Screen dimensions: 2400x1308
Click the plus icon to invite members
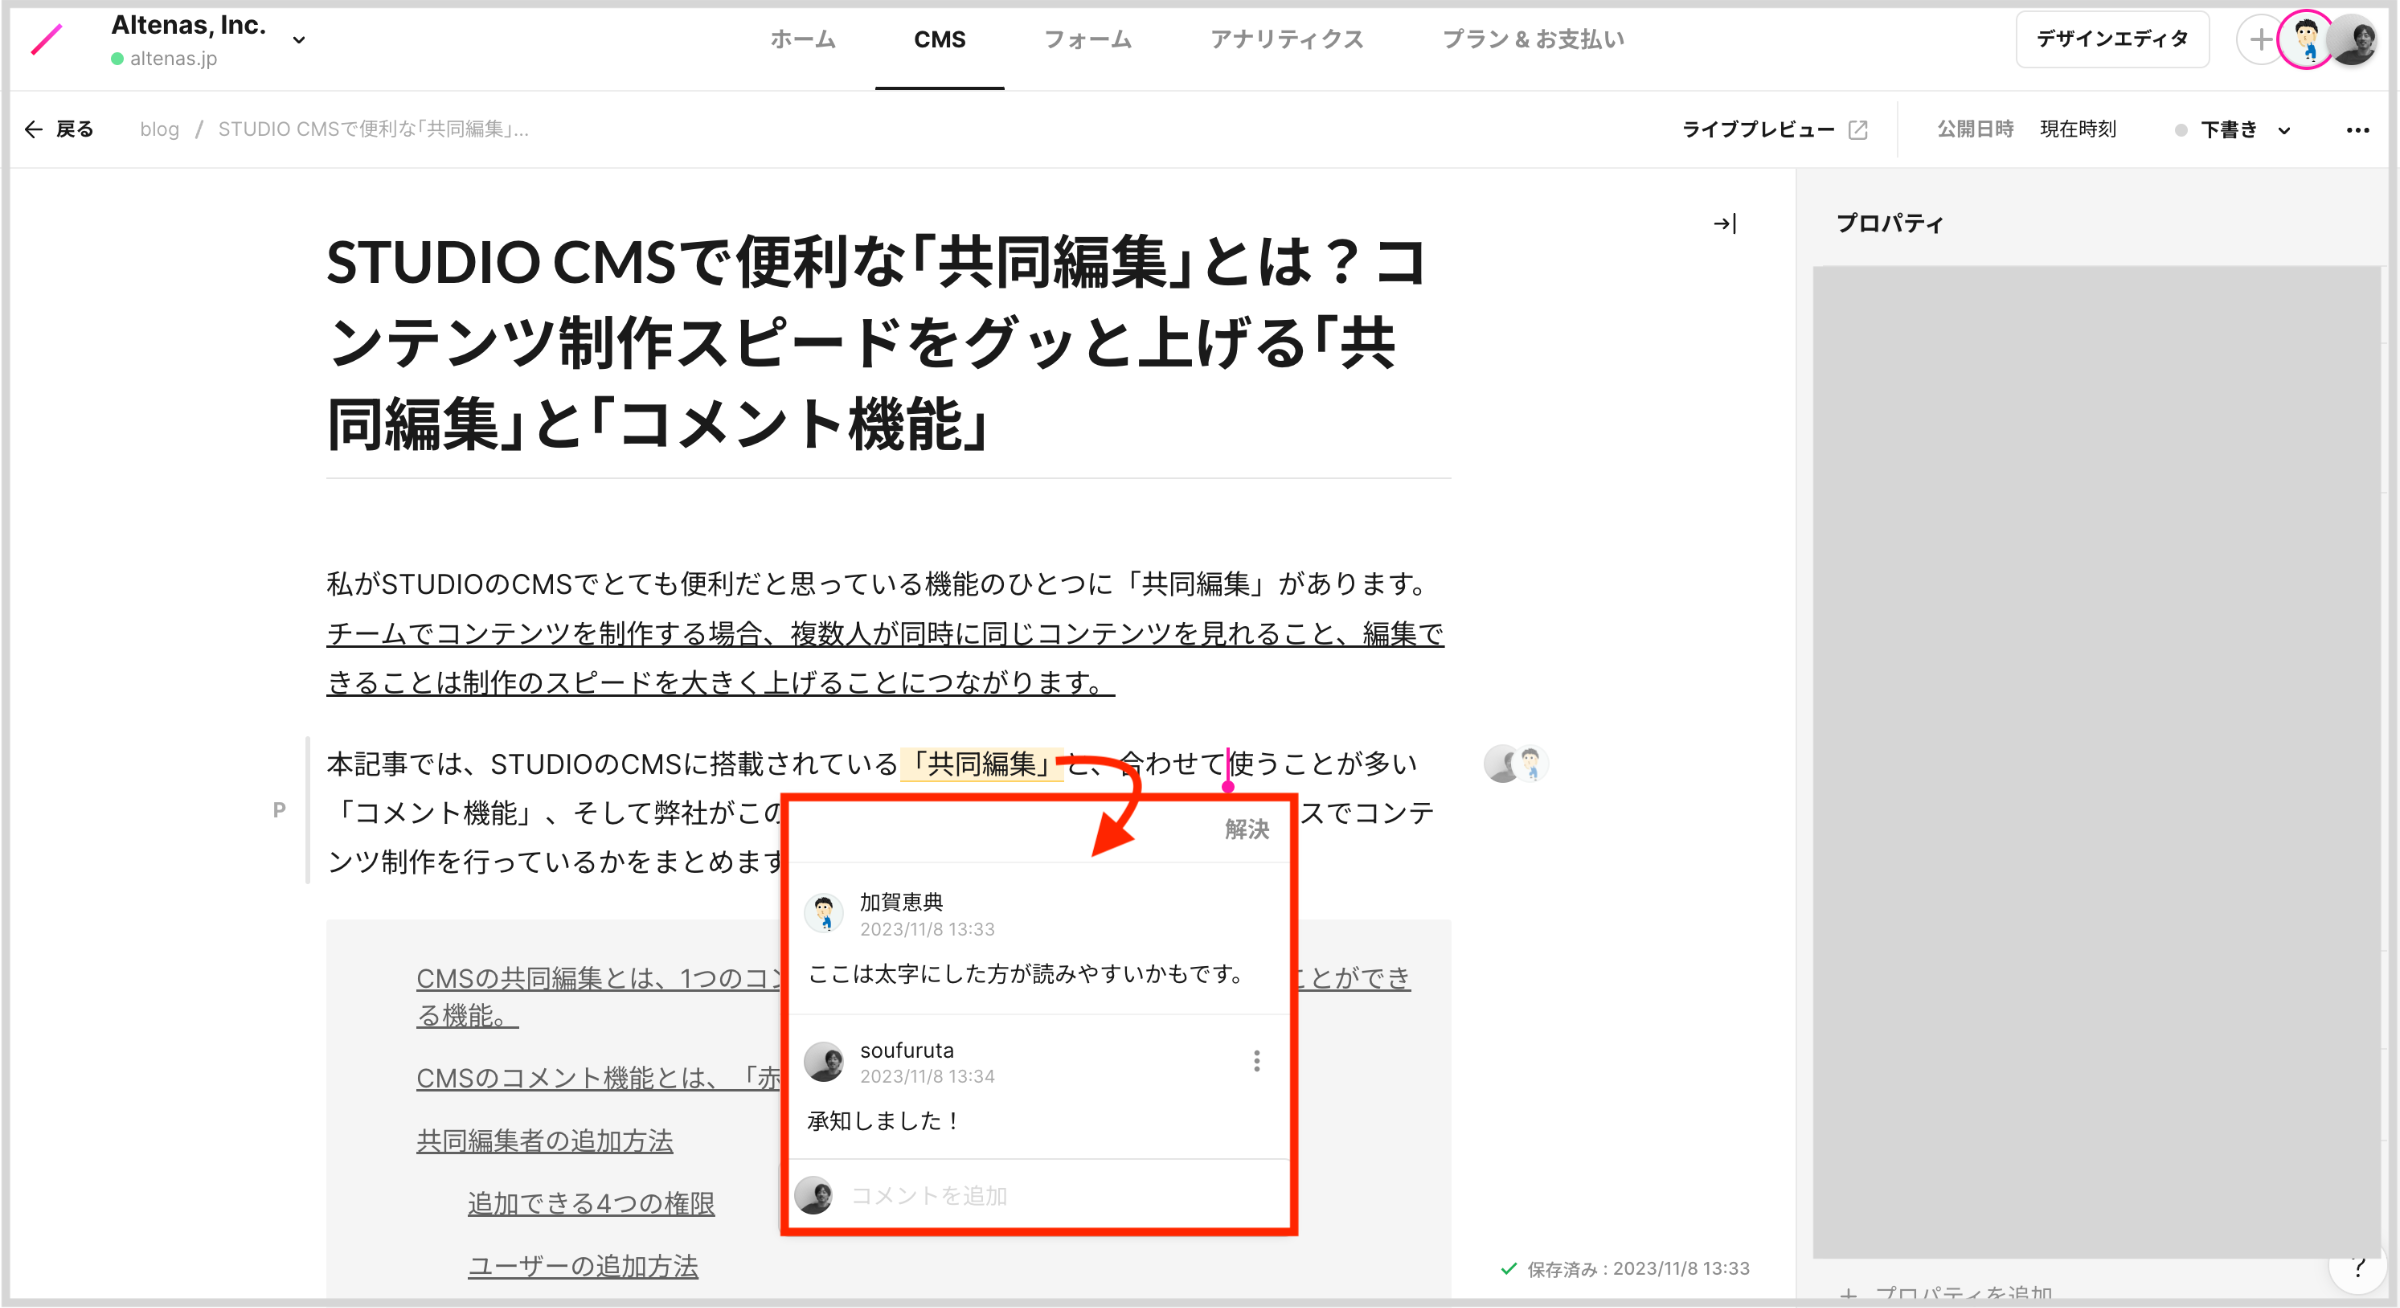2259,40
